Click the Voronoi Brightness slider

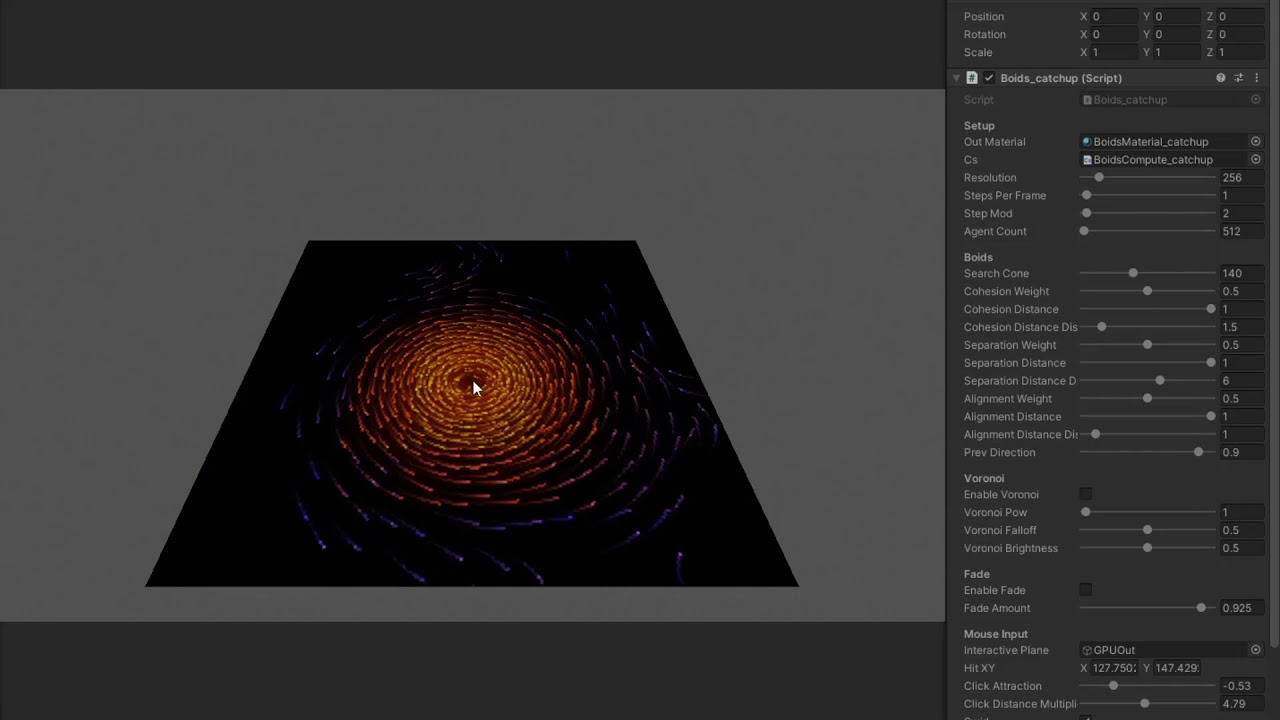point(1148,549)
